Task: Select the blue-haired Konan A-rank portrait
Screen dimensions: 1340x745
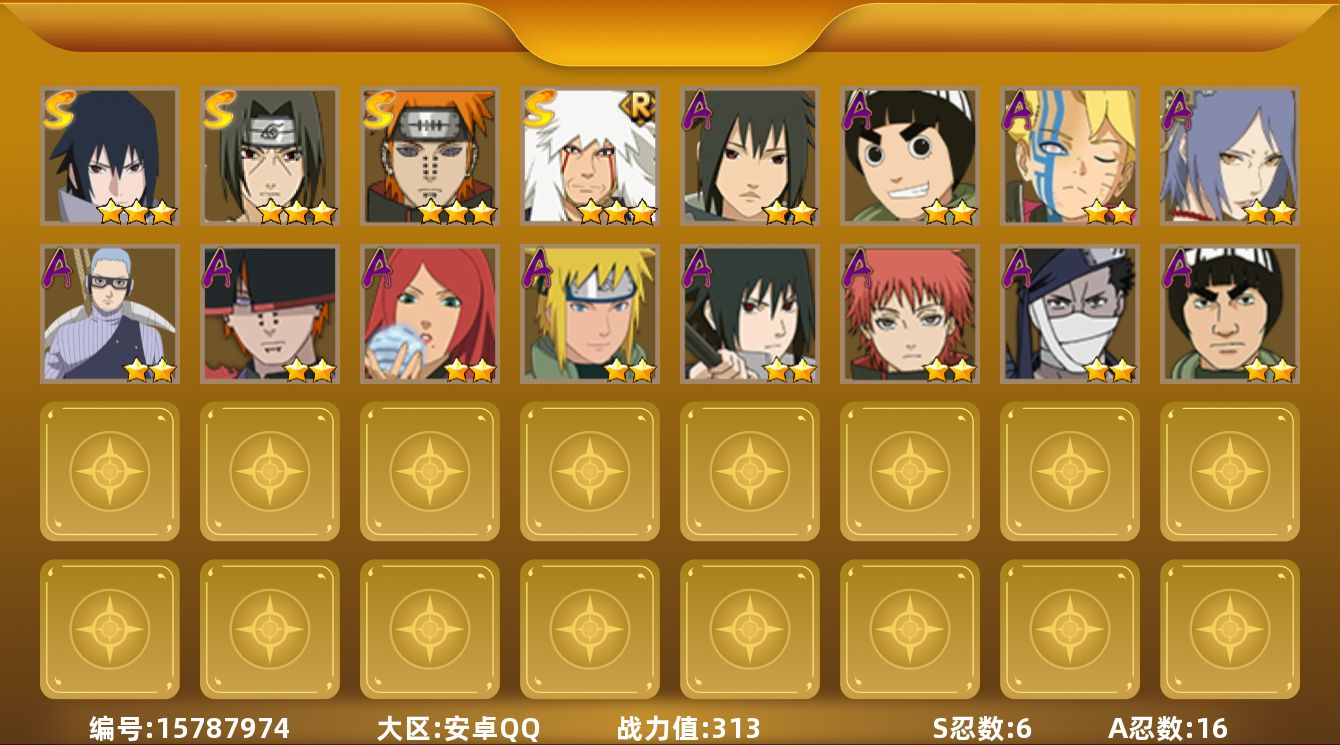Action: click(x=1230, y=156)
